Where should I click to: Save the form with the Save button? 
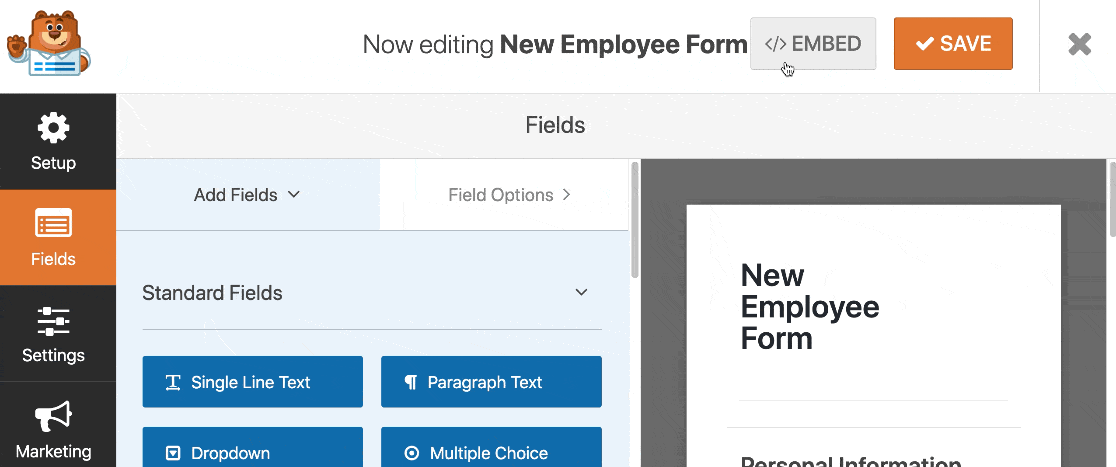[x=952, y=44]
